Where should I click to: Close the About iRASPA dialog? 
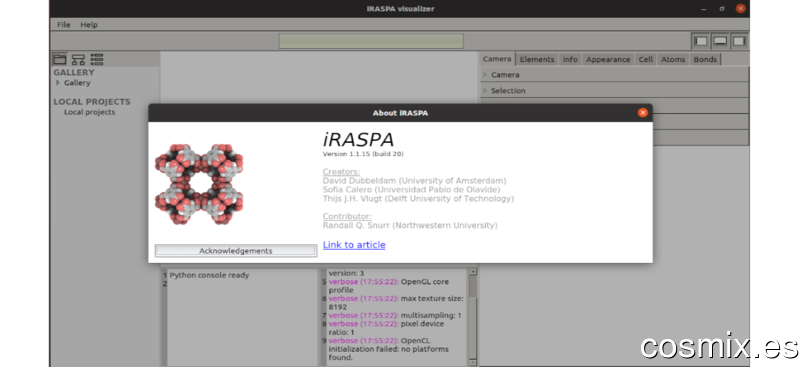pyautogui.click(x=642, y=113)
